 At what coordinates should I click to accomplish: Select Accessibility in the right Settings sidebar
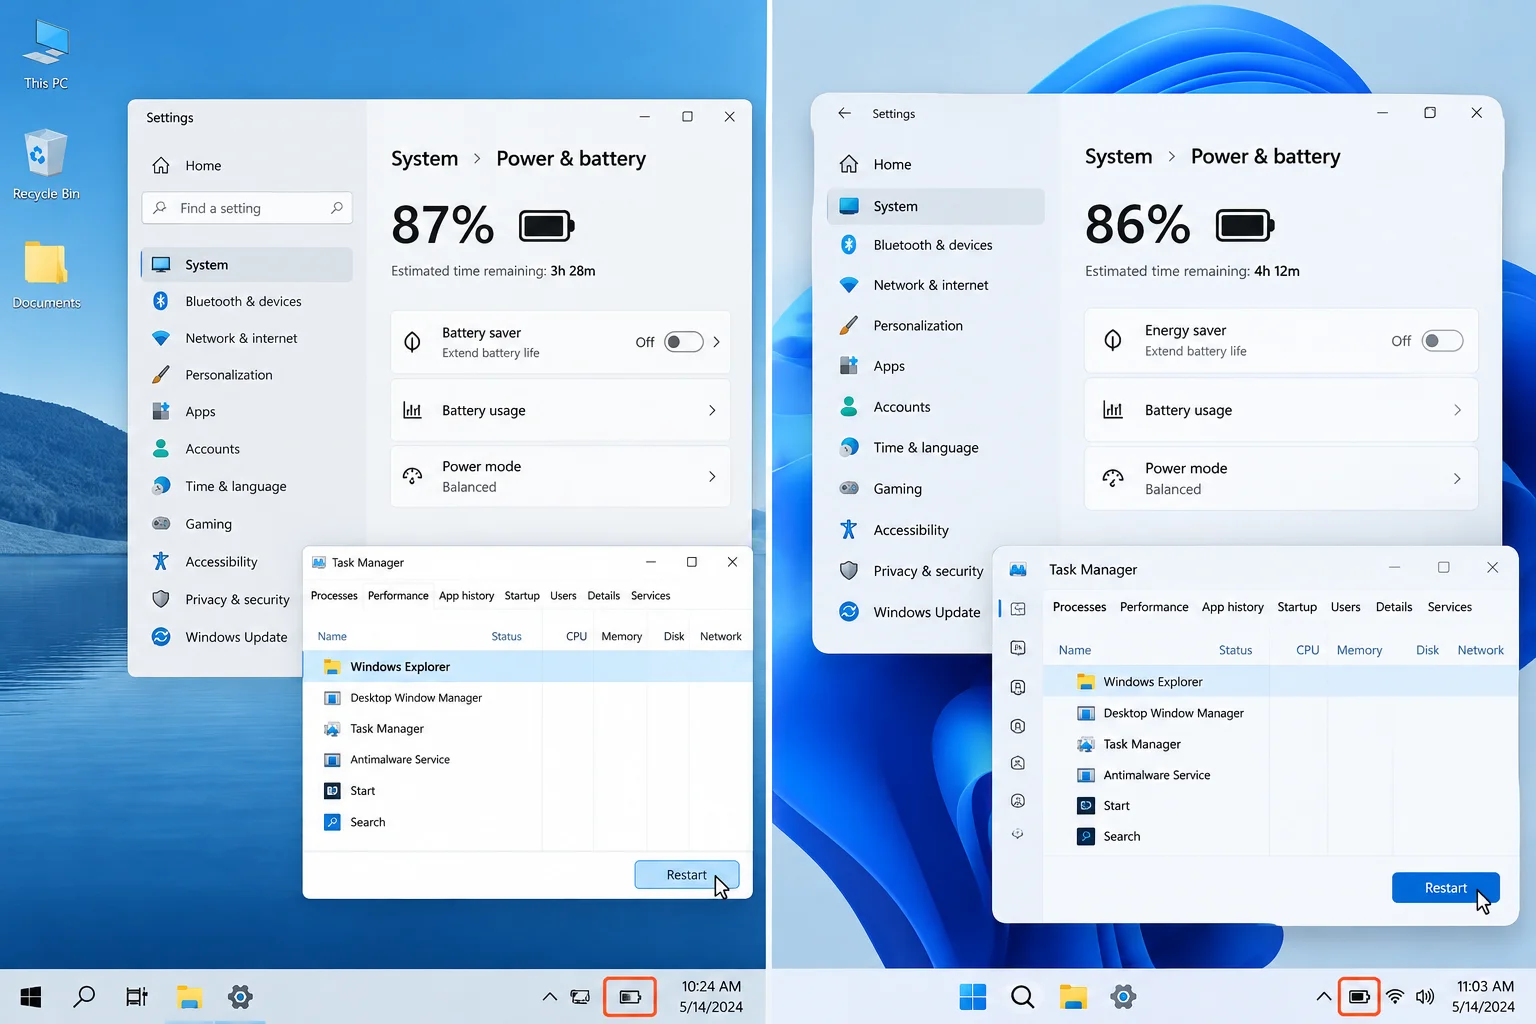(x=911, y=530)
